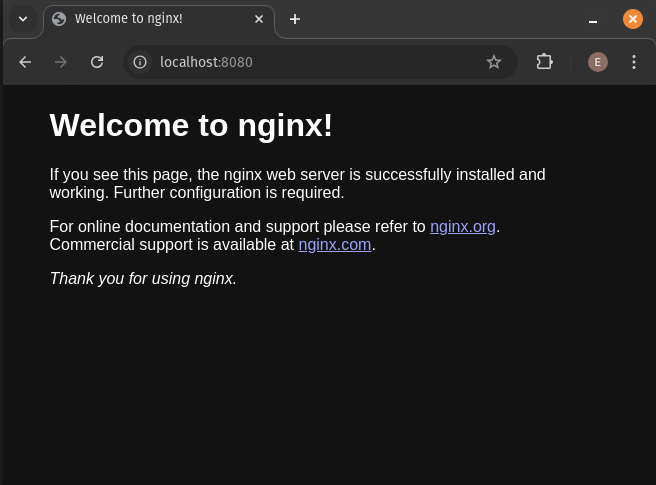Focus the localhost:8080 address field
656x485 pixels.
(318, 62)
